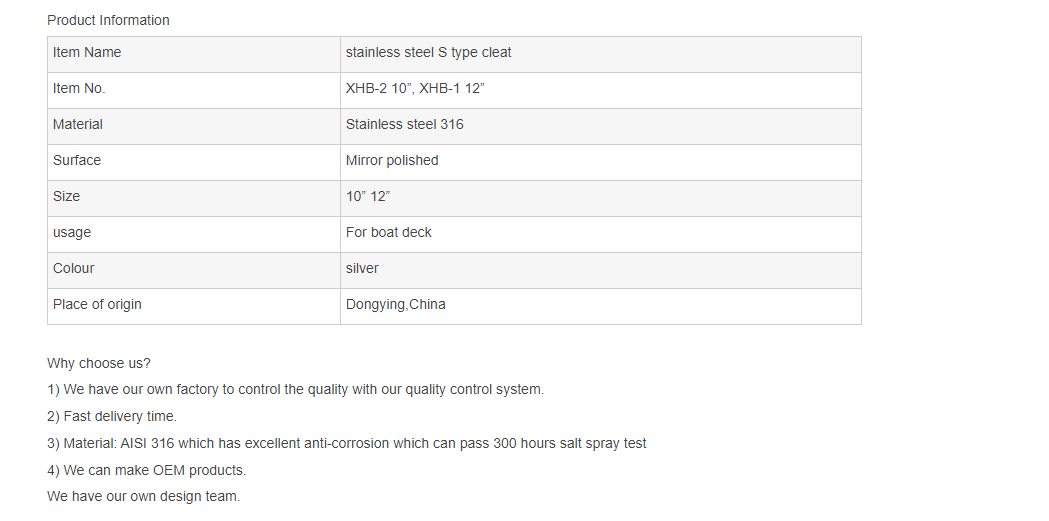
Task: Select the "Dongying,China" cell
Action: click(x=396, y=304)
